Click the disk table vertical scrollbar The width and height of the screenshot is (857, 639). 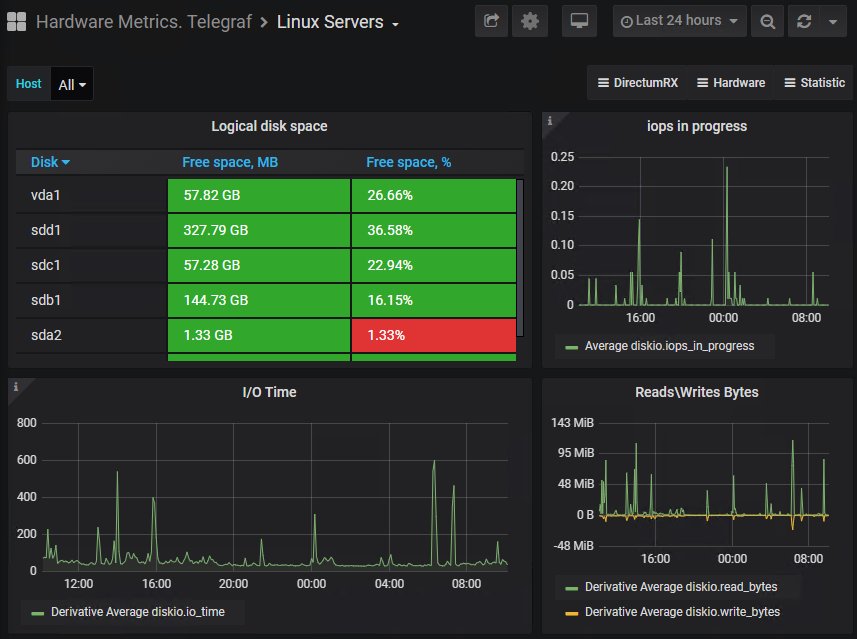520,257
